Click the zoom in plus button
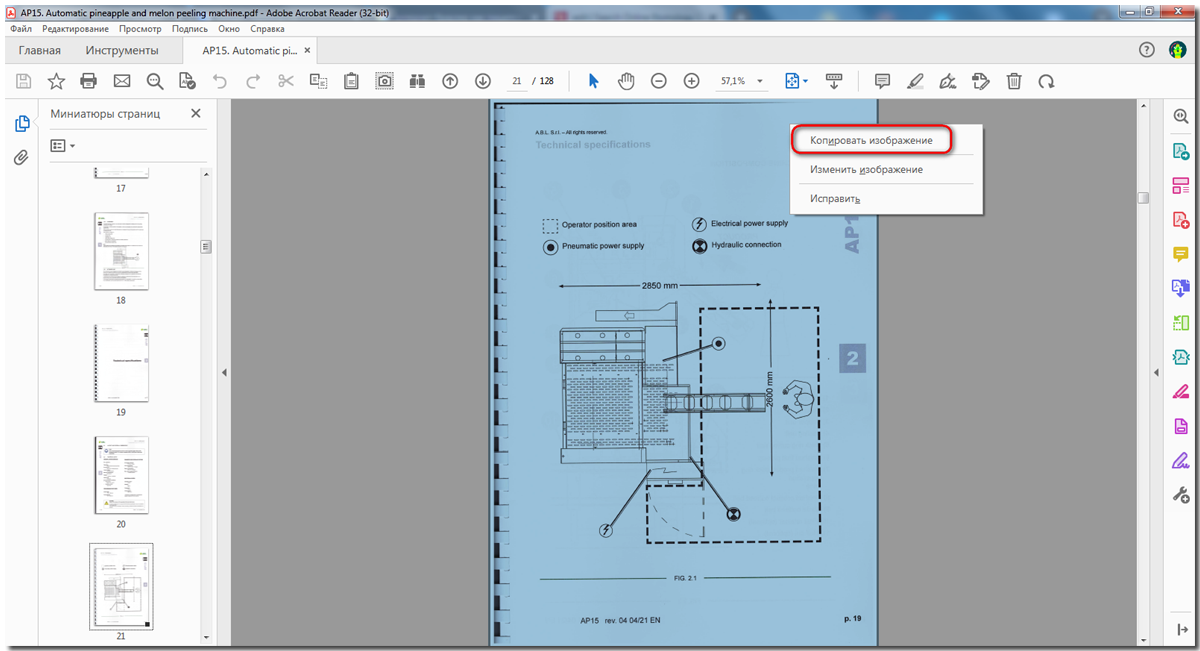1200x651 pixels. tap(691, 81)
